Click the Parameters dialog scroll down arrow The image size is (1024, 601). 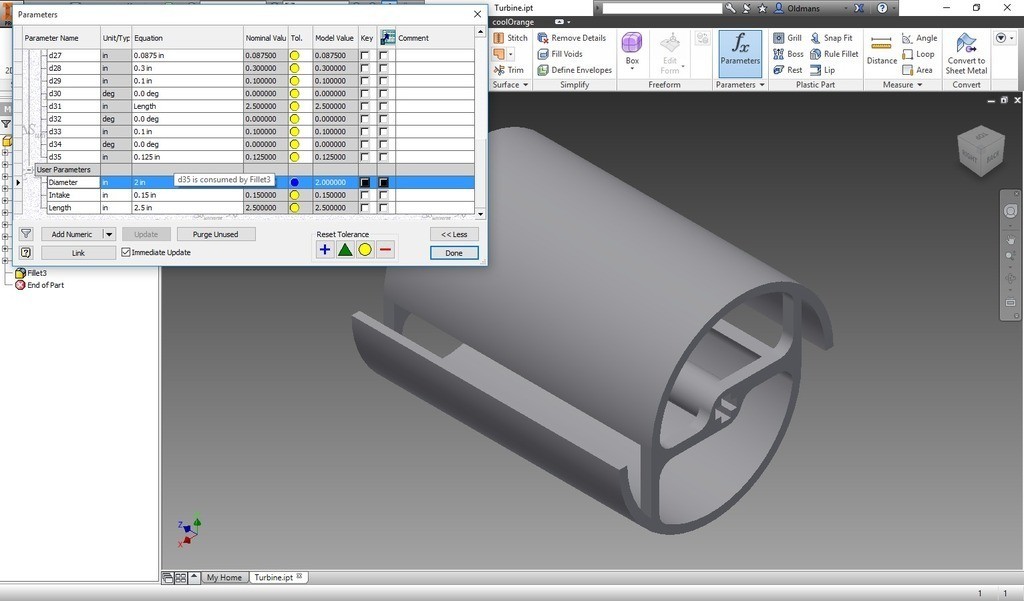point(481,214)
